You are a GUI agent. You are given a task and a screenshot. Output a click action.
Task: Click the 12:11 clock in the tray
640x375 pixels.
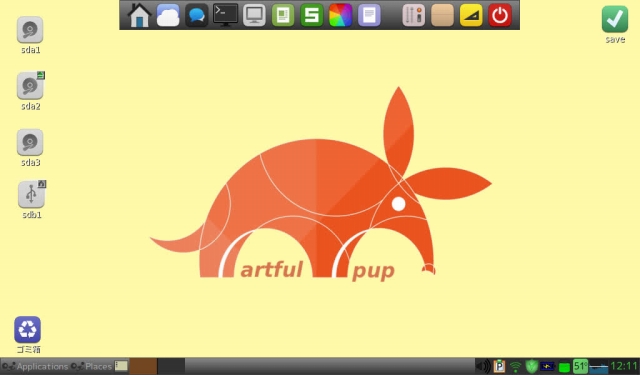tap(624, 366)
